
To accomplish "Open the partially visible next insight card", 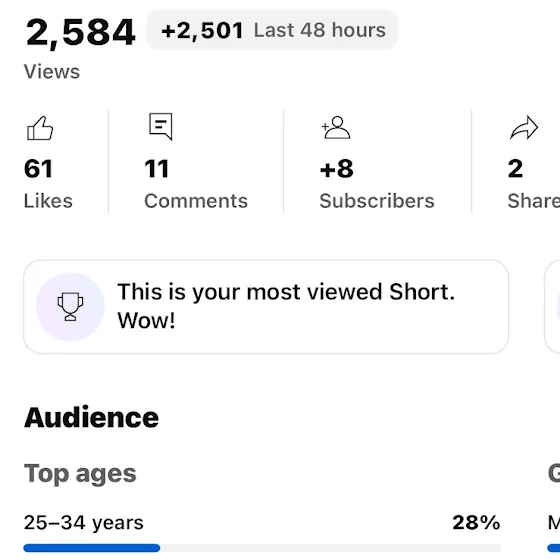I will click(552, 307).
